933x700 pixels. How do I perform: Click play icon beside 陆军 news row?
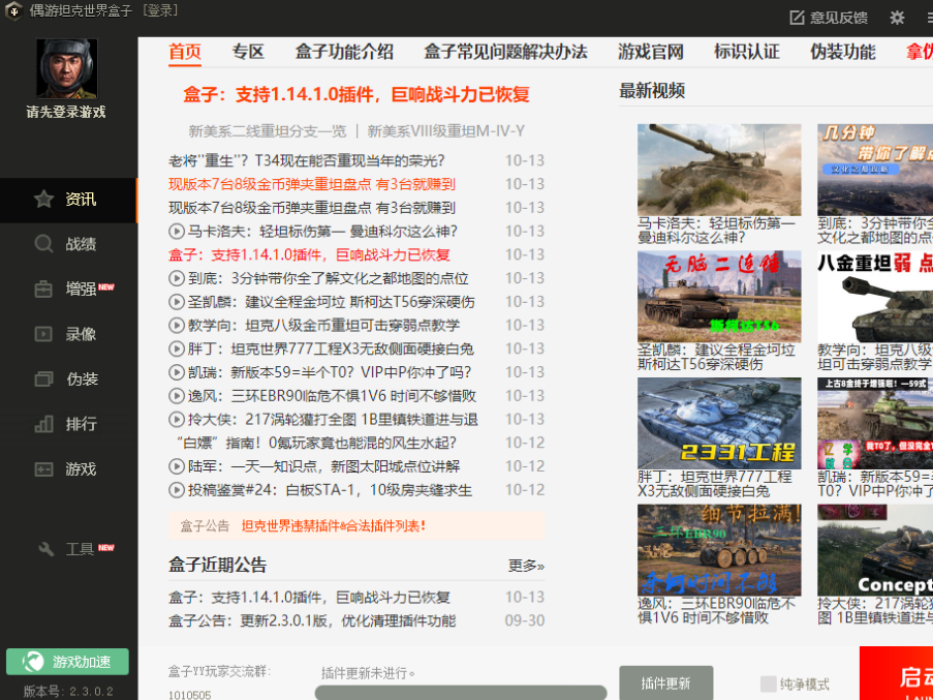click(x=177, y=466)
